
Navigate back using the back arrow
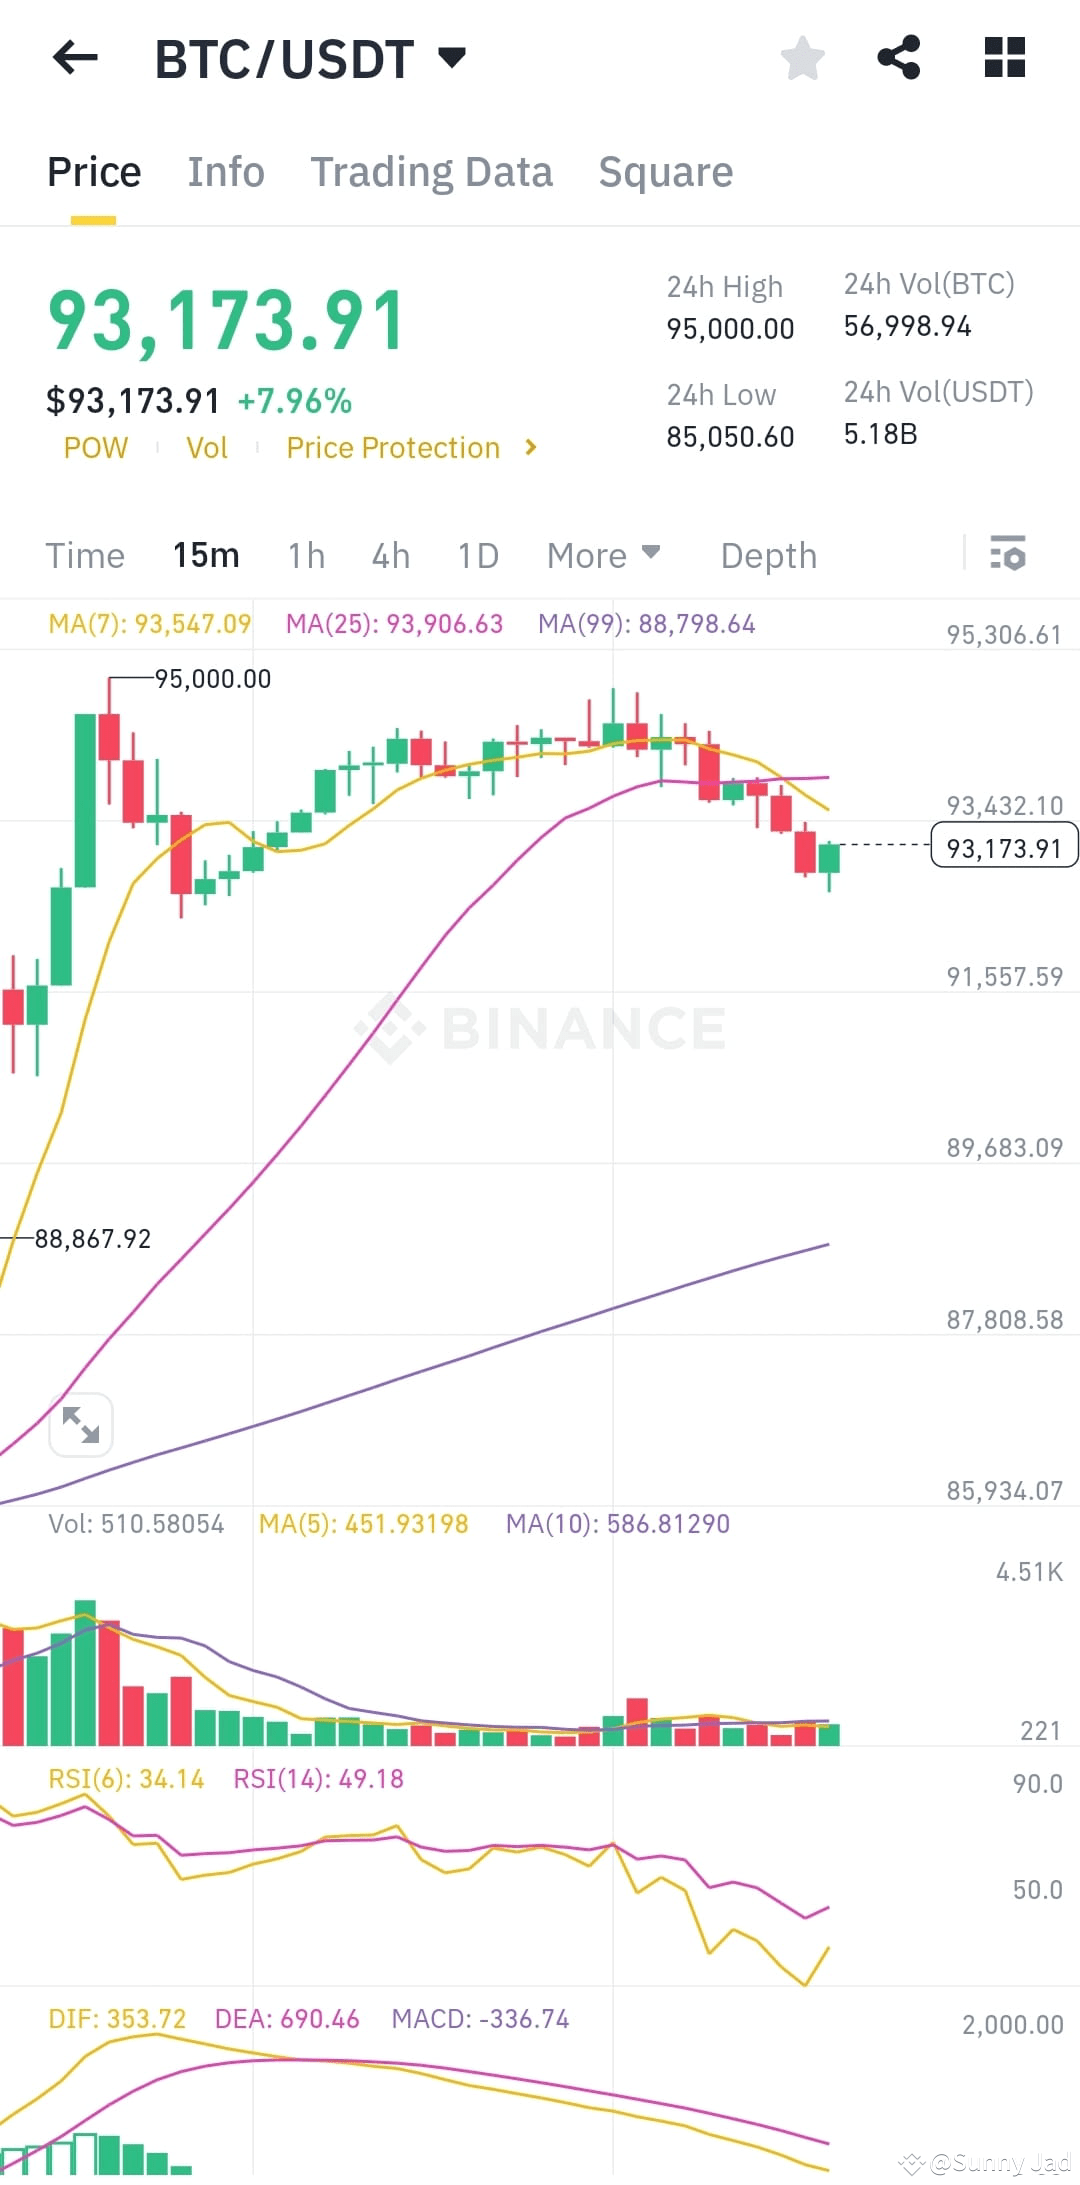pyautogui.click(x=75, y=57)
